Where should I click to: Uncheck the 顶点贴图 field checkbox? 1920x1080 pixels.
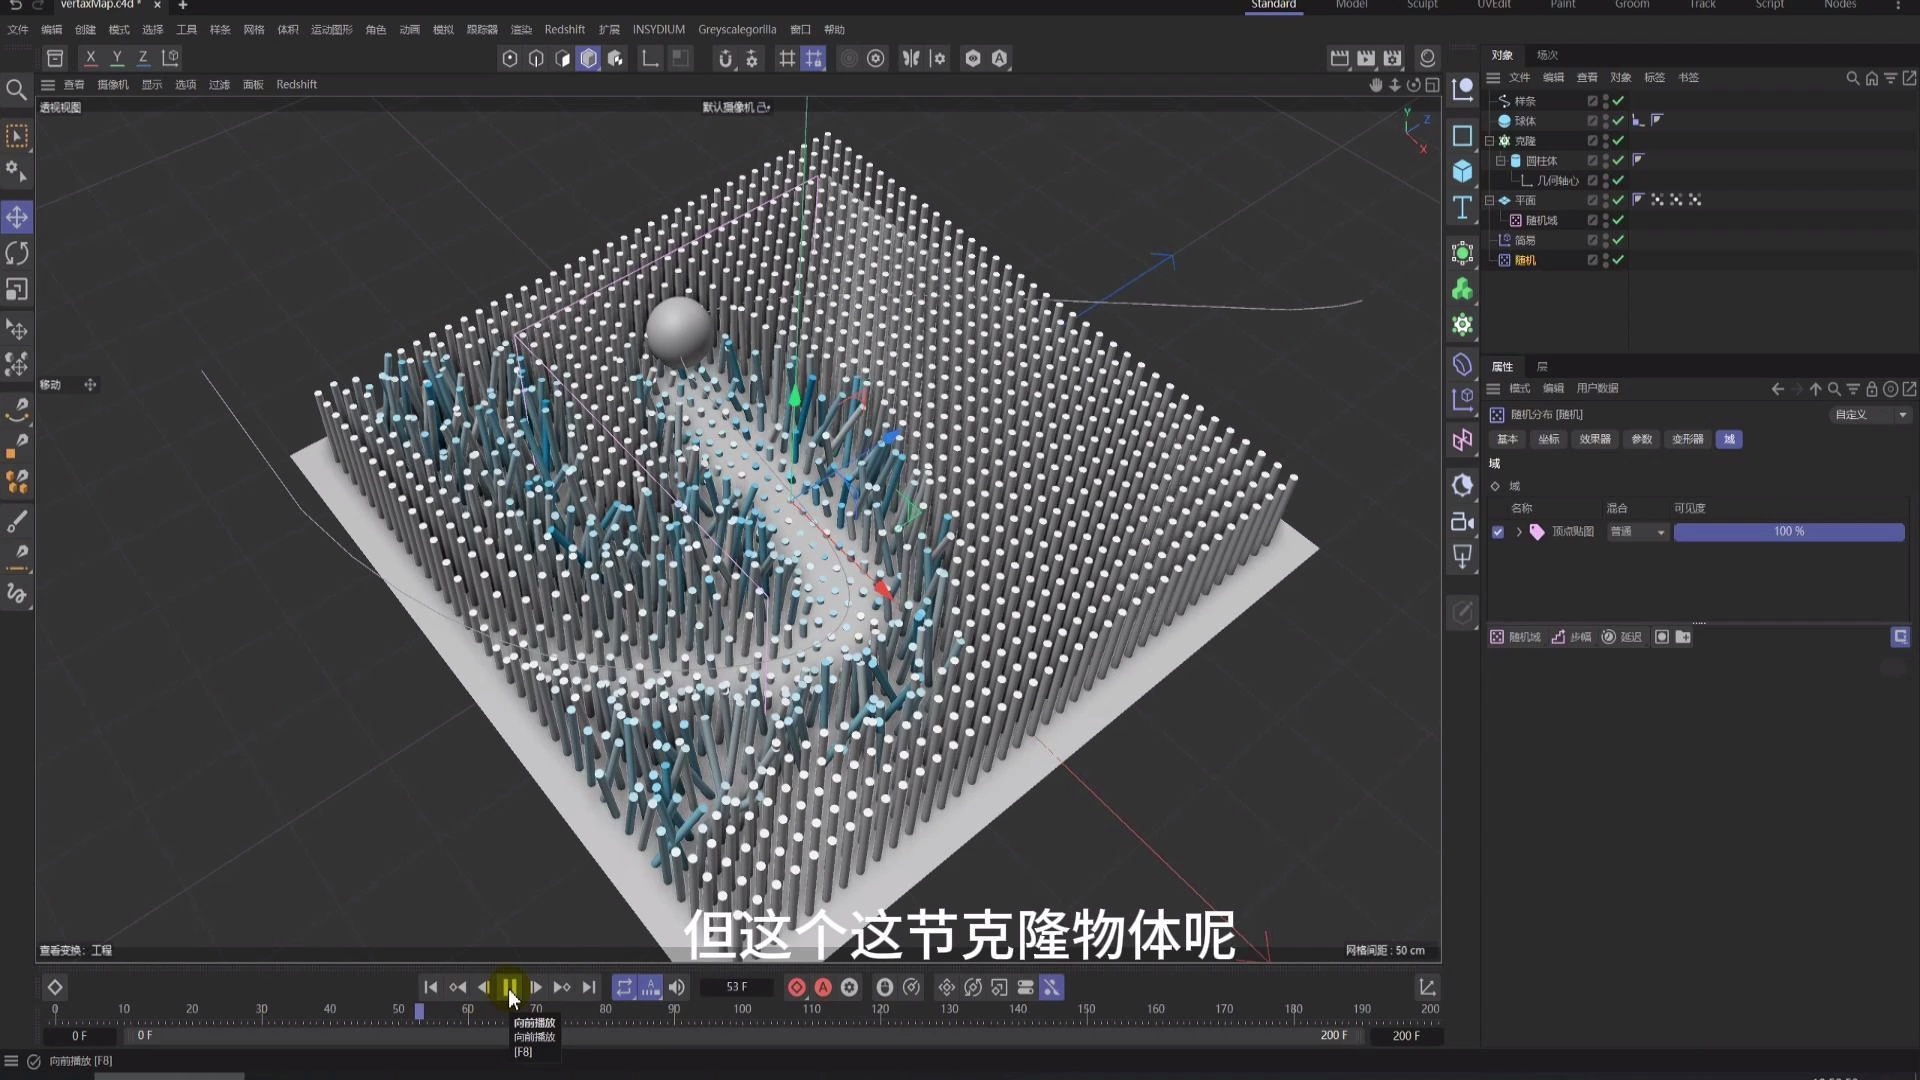pyautogui.click(x=1497, y=532)
